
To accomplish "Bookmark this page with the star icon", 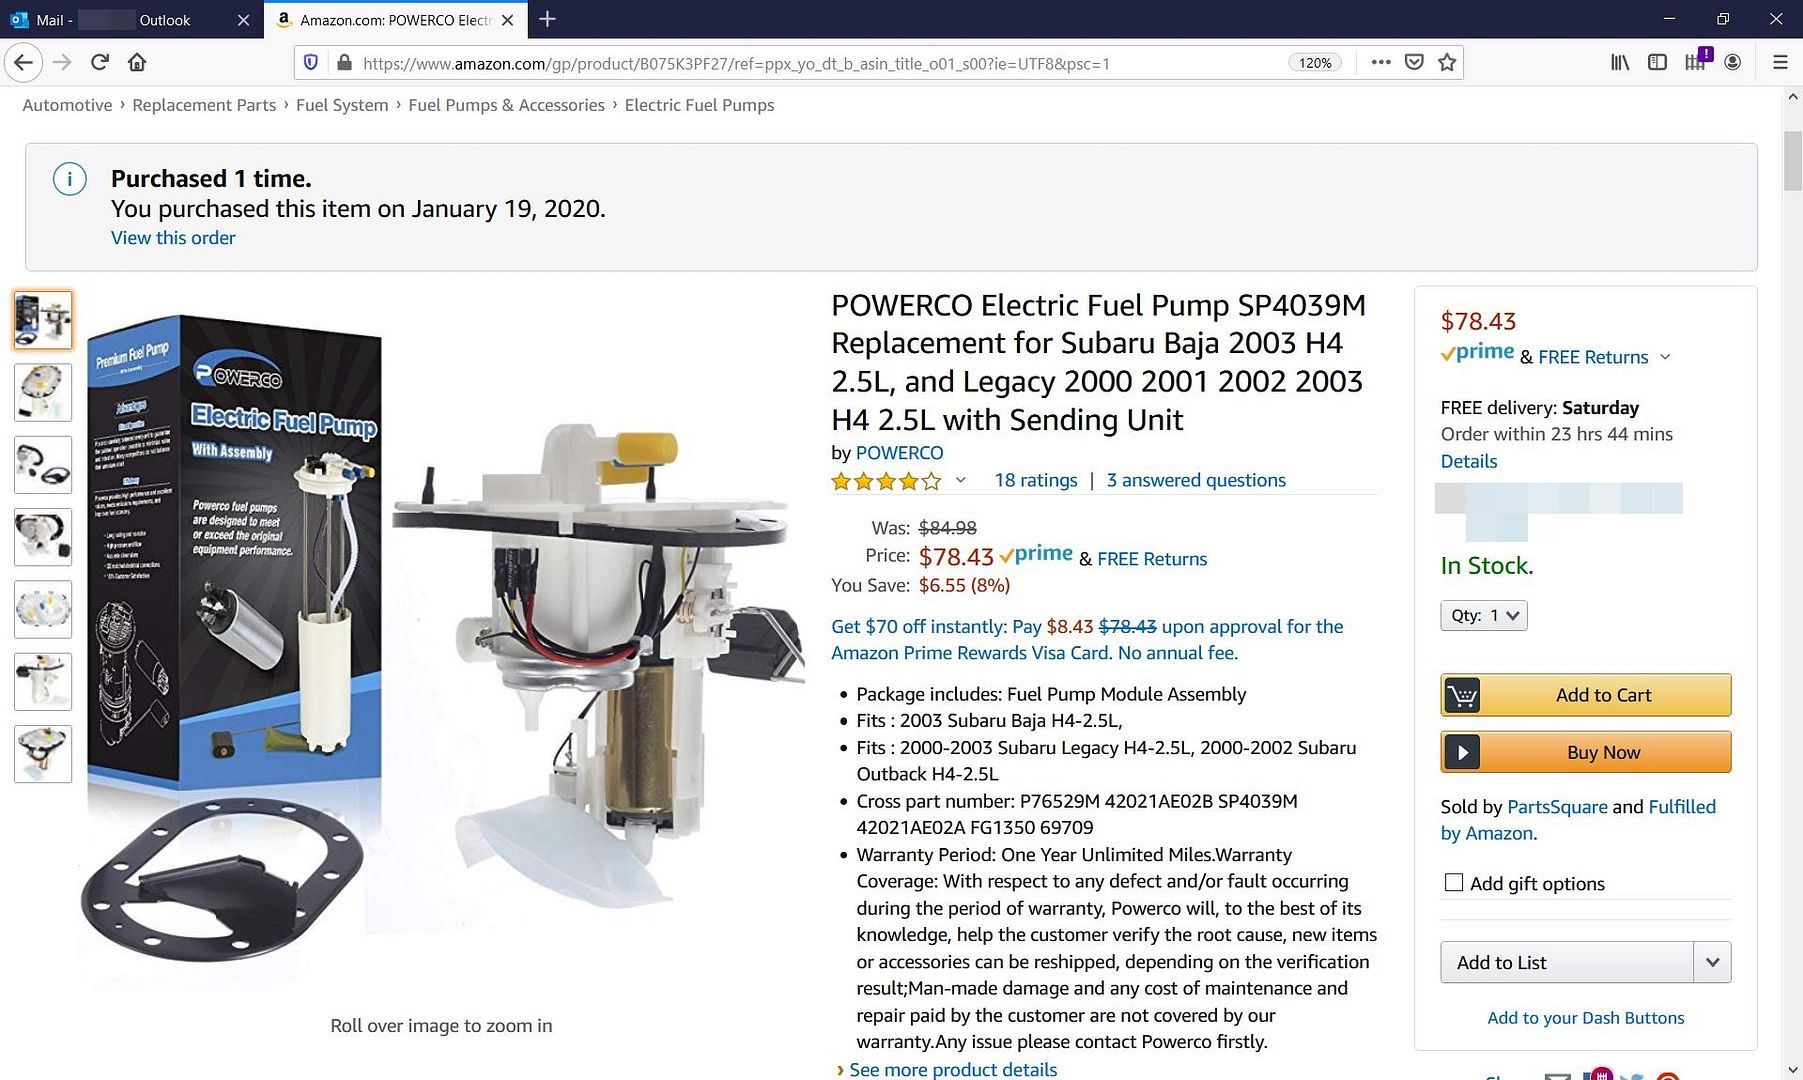I will click(1446, 62).
